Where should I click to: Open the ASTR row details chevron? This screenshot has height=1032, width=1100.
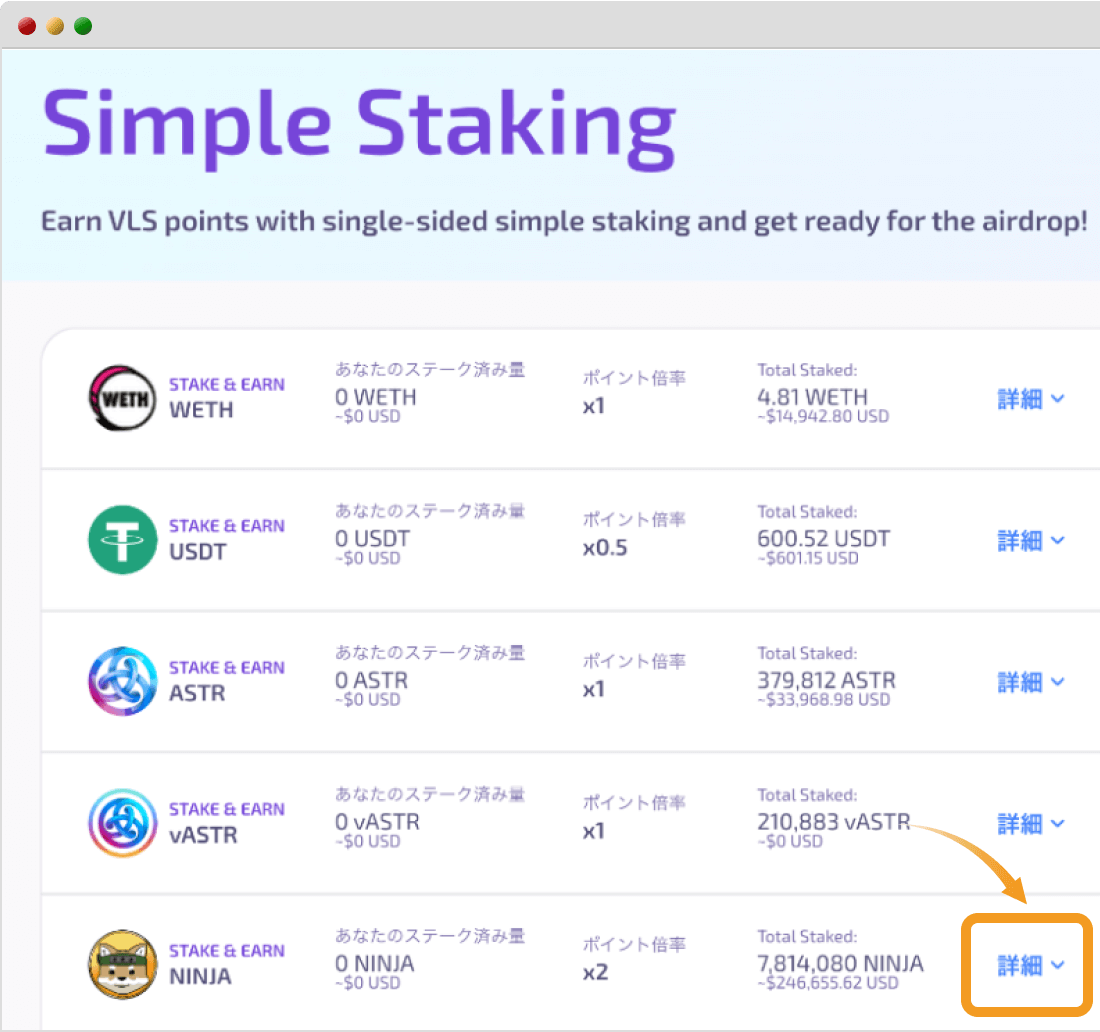1057,683
